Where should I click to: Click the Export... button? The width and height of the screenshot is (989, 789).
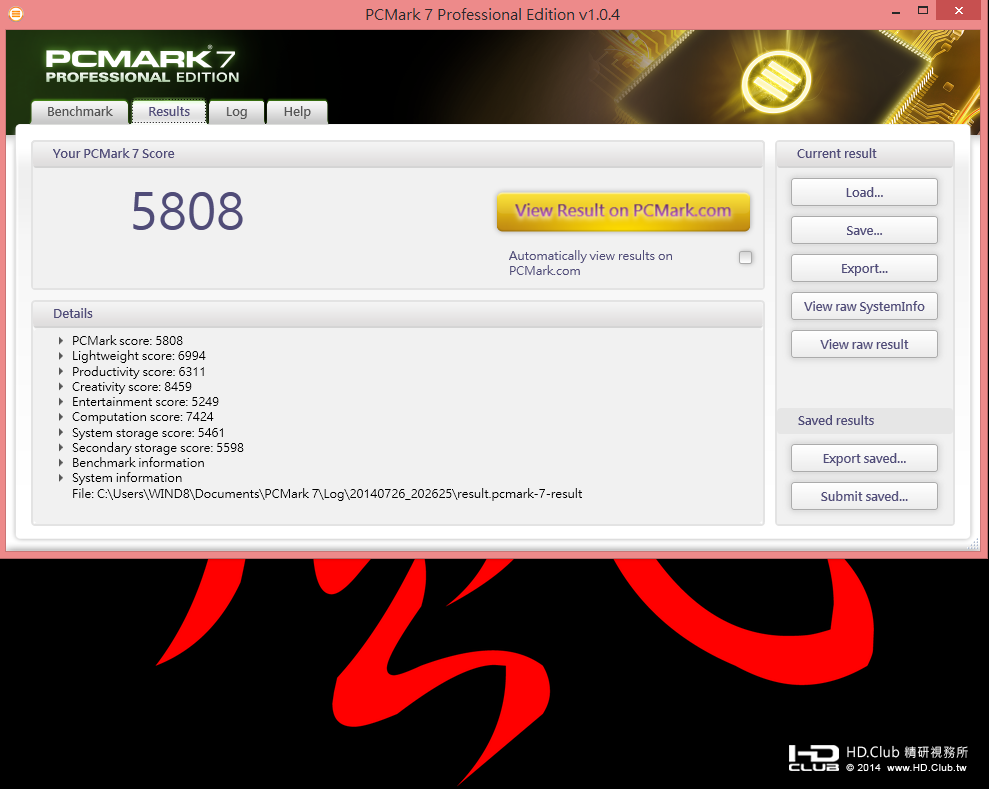(864, 268)
